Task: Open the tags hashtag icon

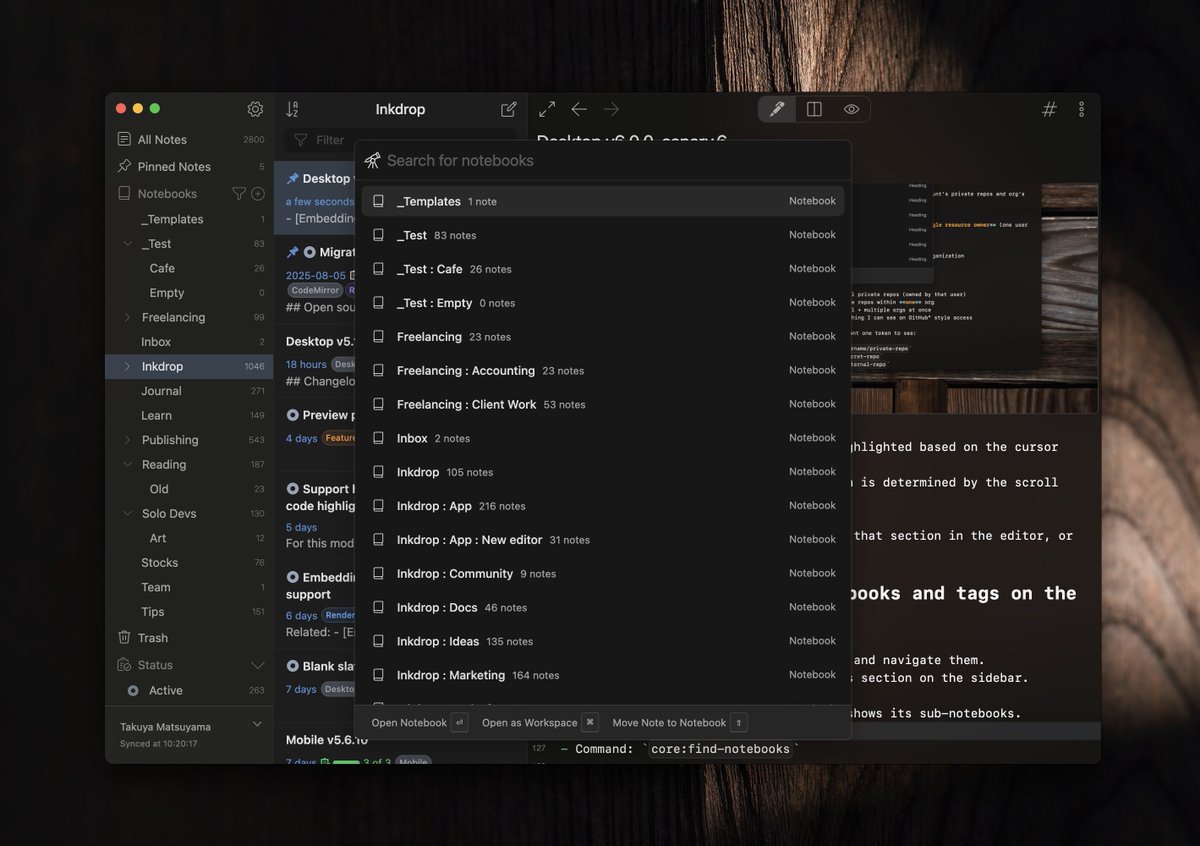Action: coord(1048,108)
